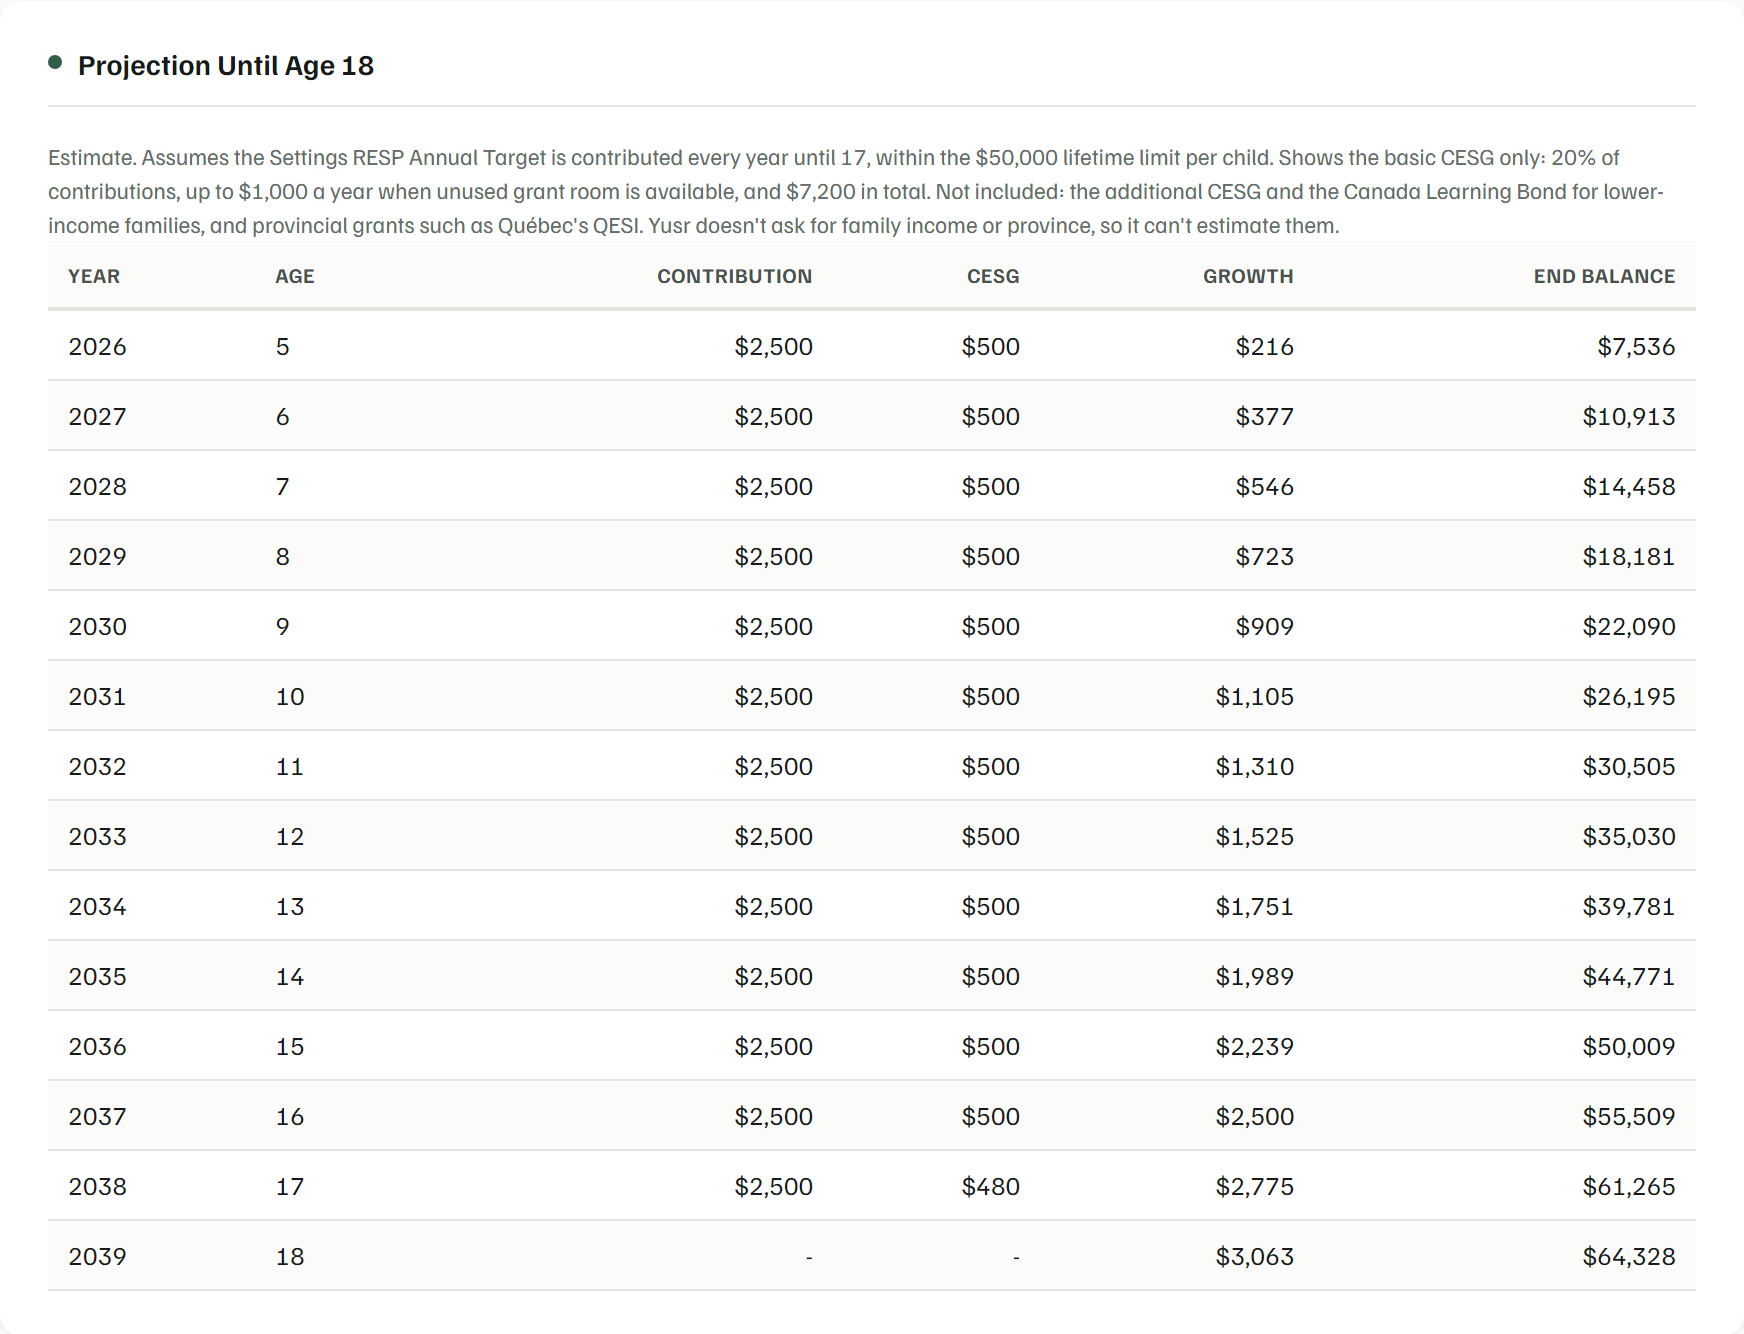The width and height of the screenshot is (1744, 1334).
Task: Click end balance $30,505
Action: (x=1629, y=767)
